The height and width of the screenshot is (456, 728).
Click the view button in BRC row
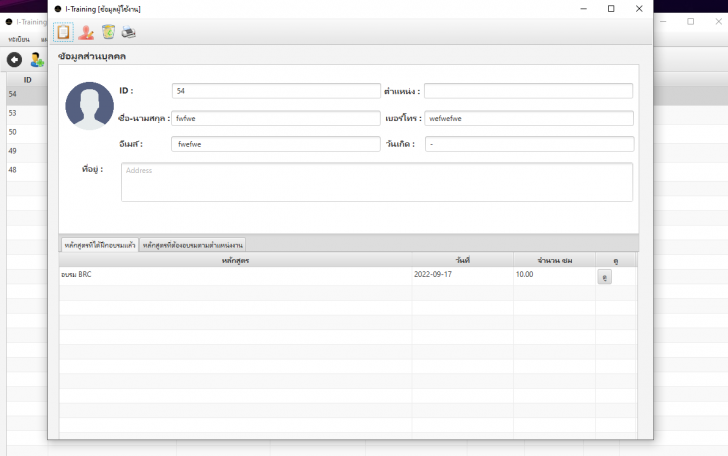pos(604,277)
